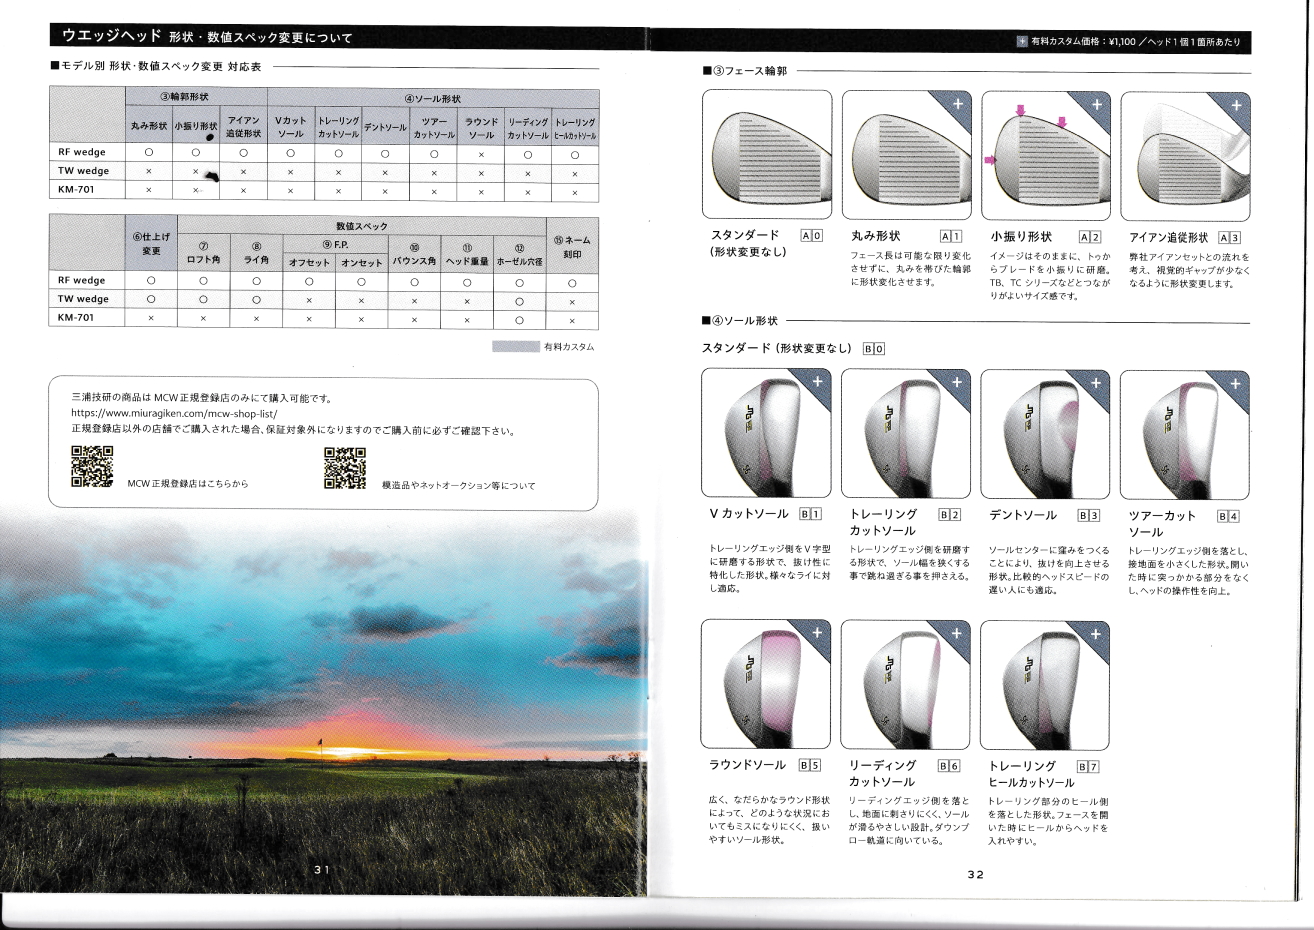Click the RF wedge row label in top table
The image size is (1314, 930).
click(x=82, y=152)
